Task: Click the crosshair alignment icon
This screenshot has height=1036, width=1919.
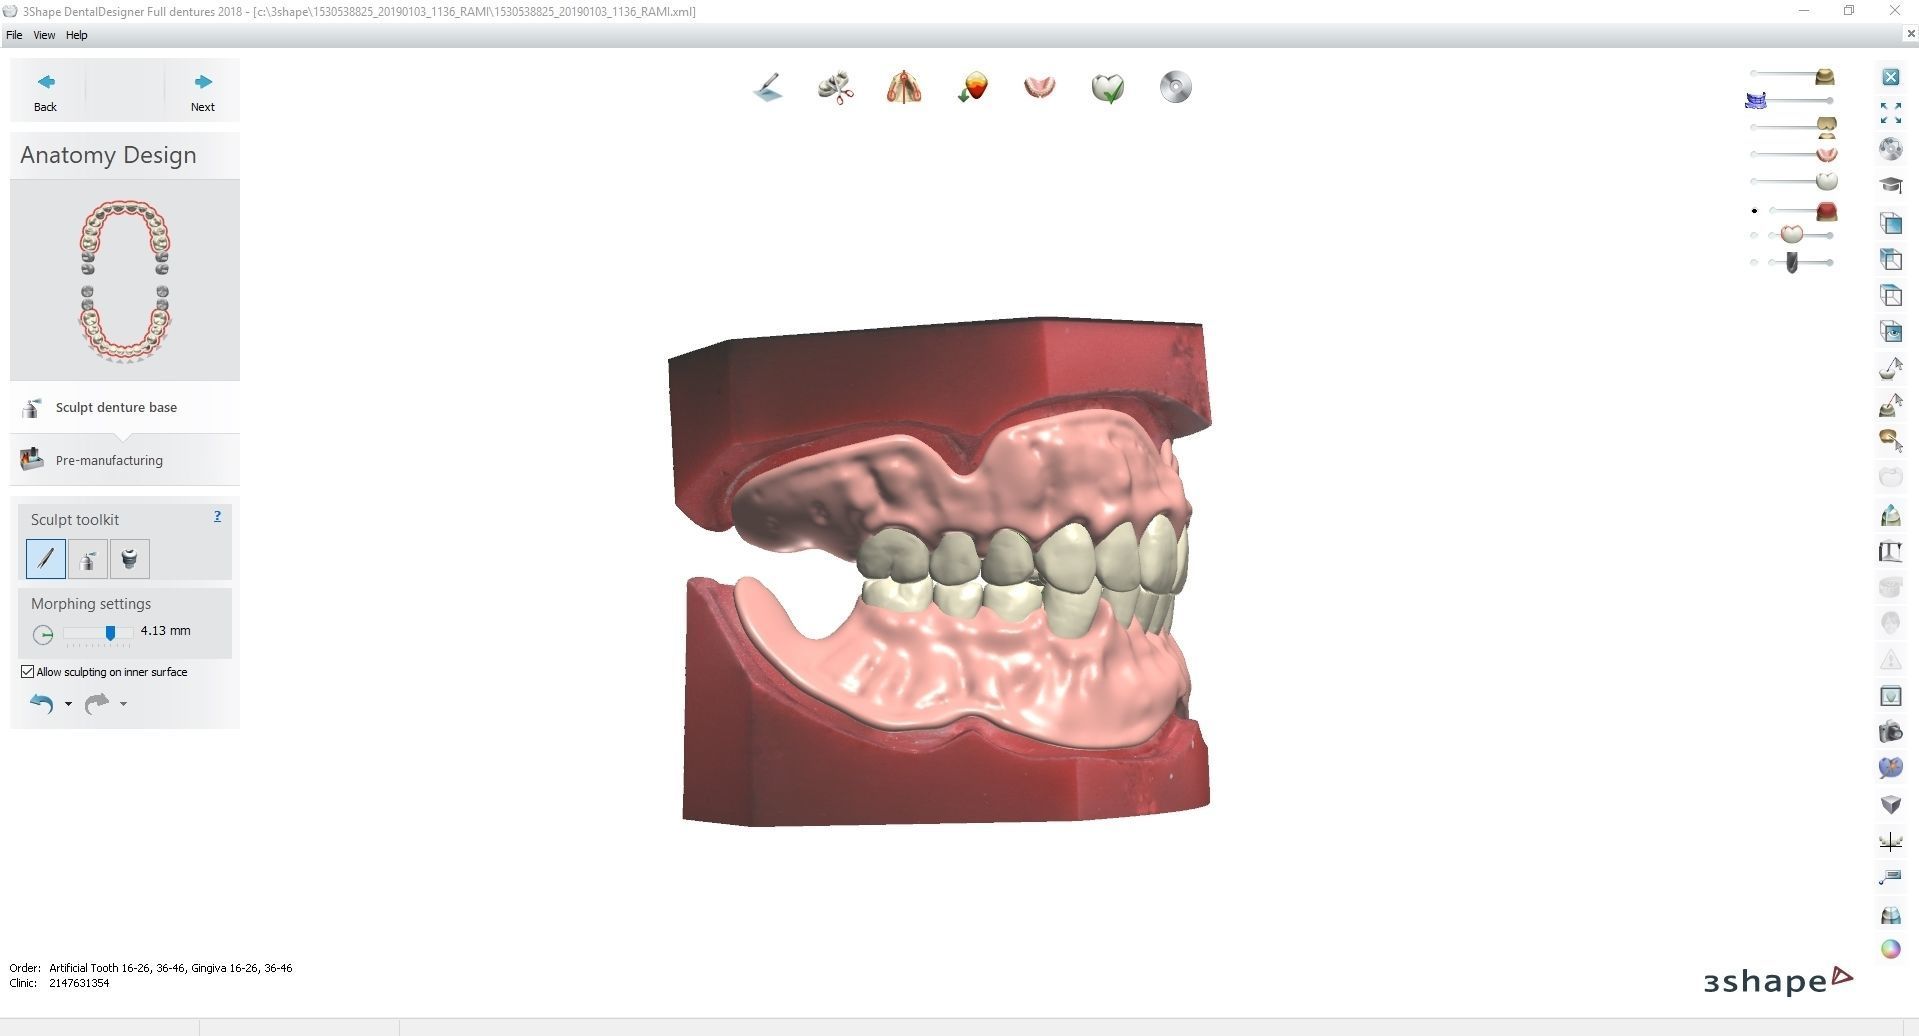Action: (x=1891, y=842)
